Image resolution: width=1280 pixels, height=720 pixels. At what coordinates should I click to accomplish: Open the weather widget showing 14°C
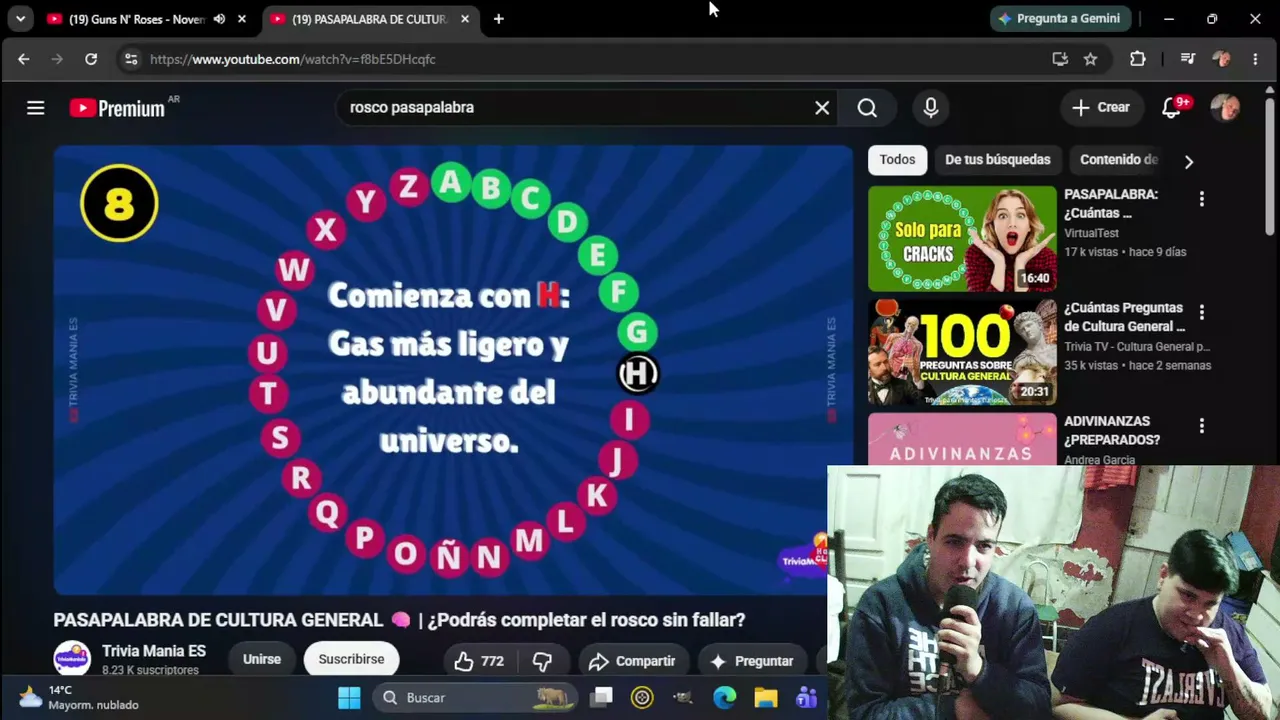pos(79,697)
